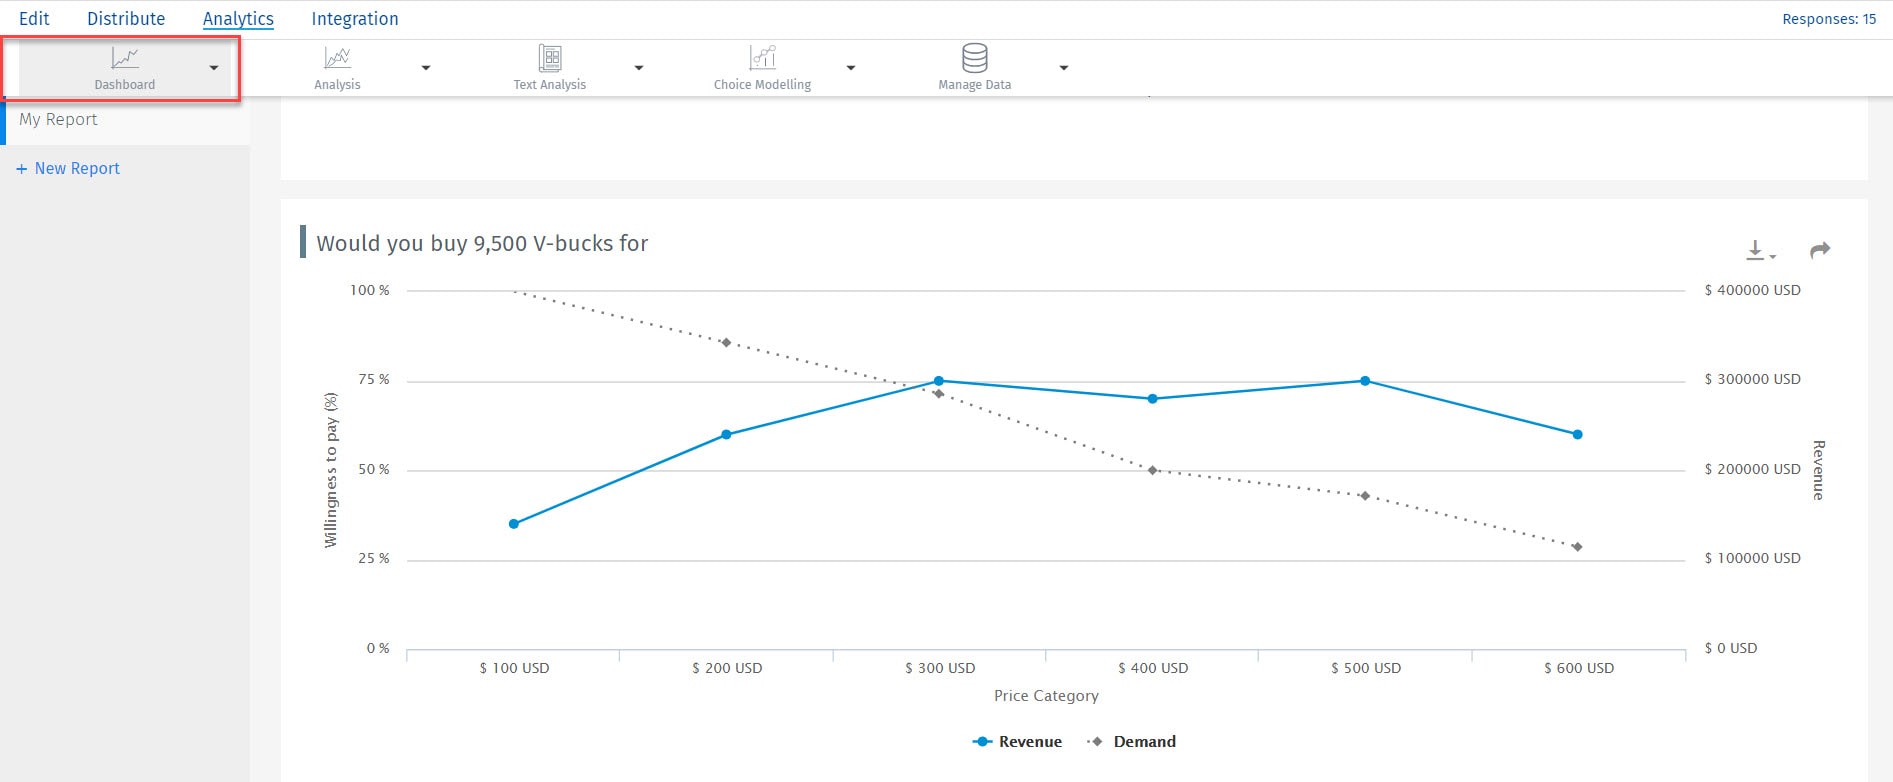
Task: Click the Choice Modelling icon
Action: tap(762, 58)
